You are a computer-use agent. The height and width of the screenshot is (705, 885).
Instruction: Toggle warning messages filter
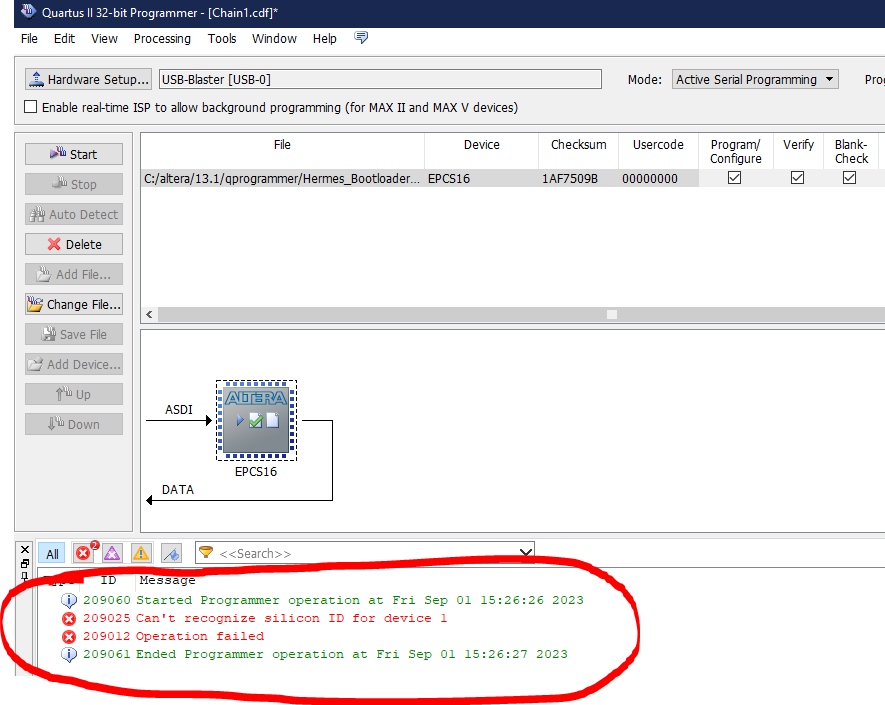(x=141, y=553)
